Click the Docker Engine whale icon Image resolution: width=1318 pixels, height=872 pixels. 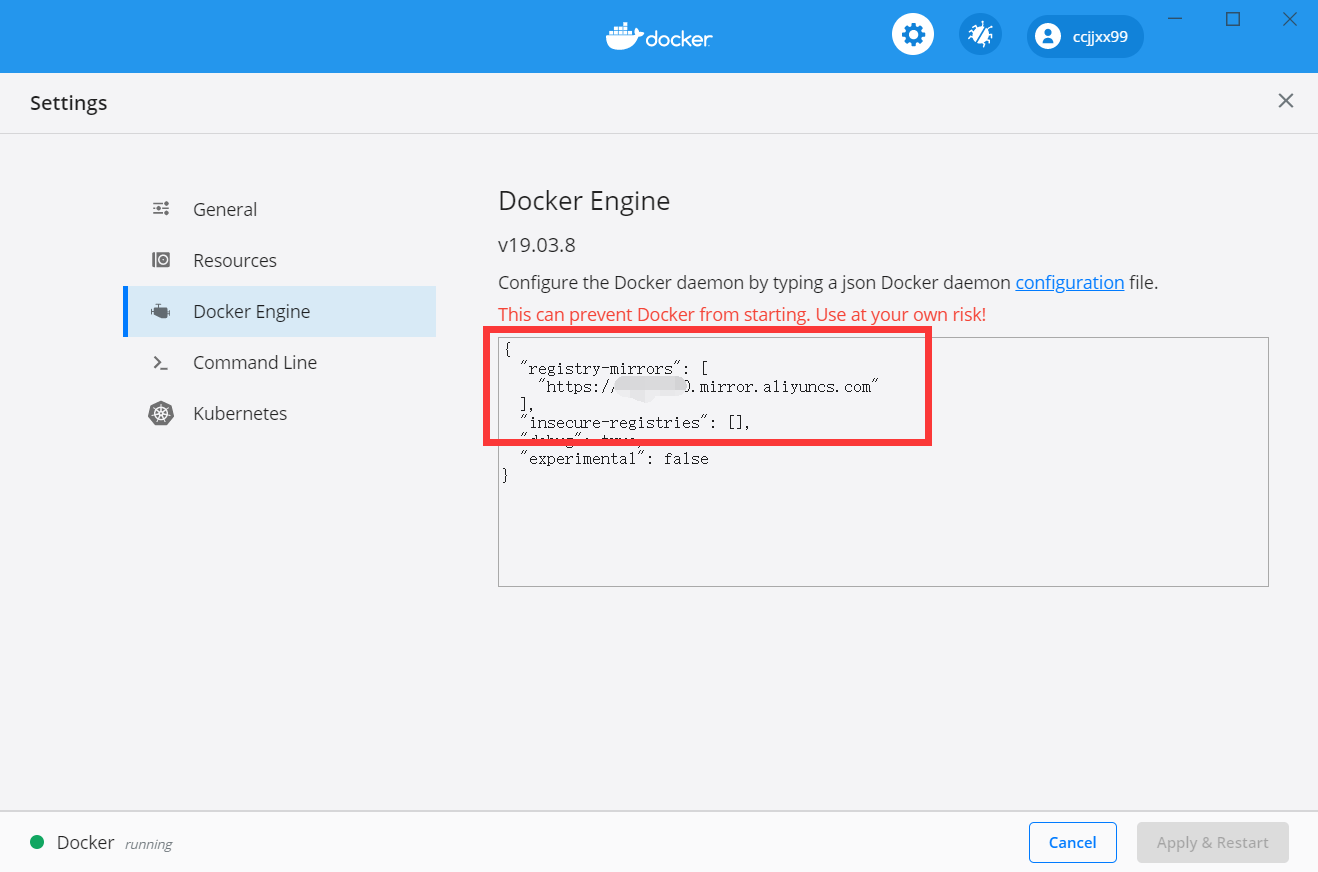161,311
